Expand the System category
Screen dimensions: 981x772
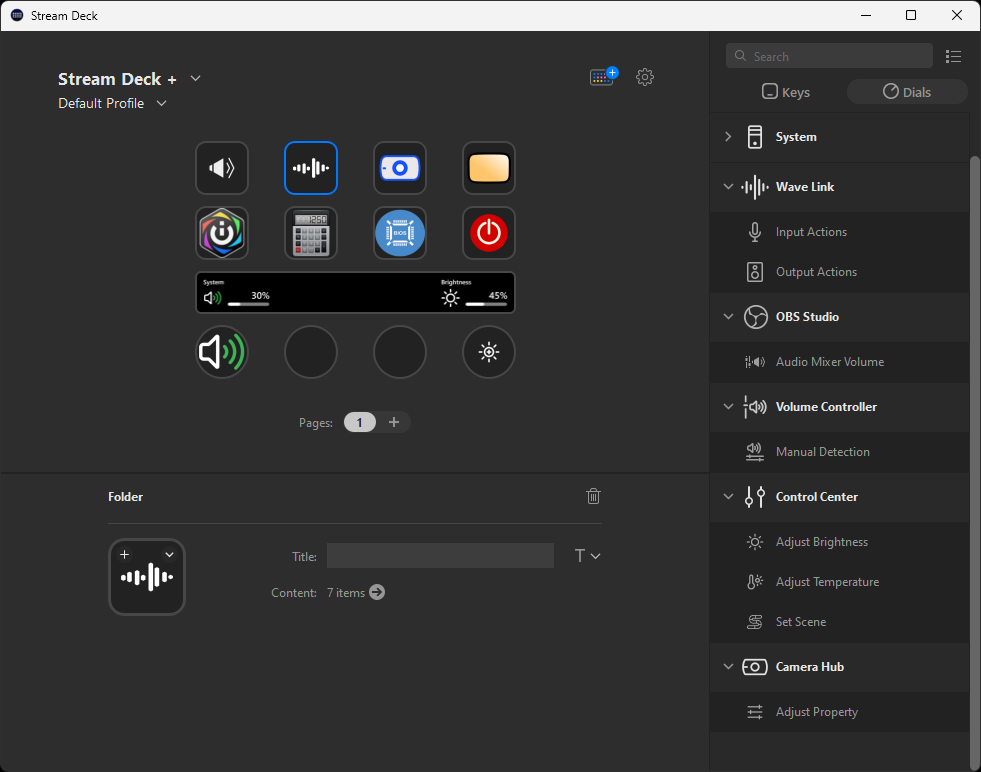point(728,137)
